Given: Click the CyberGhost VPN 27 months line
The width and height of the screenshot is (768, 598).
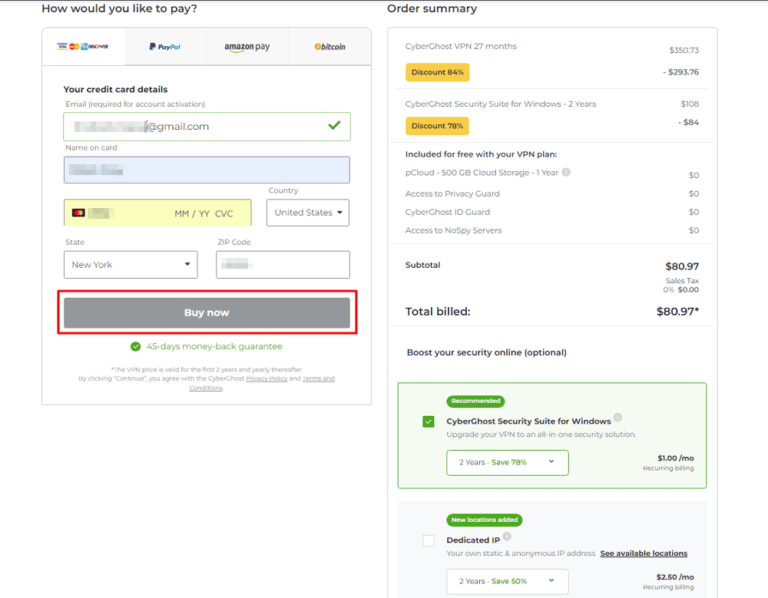Looking at the screenshot, I should (461, 47).
